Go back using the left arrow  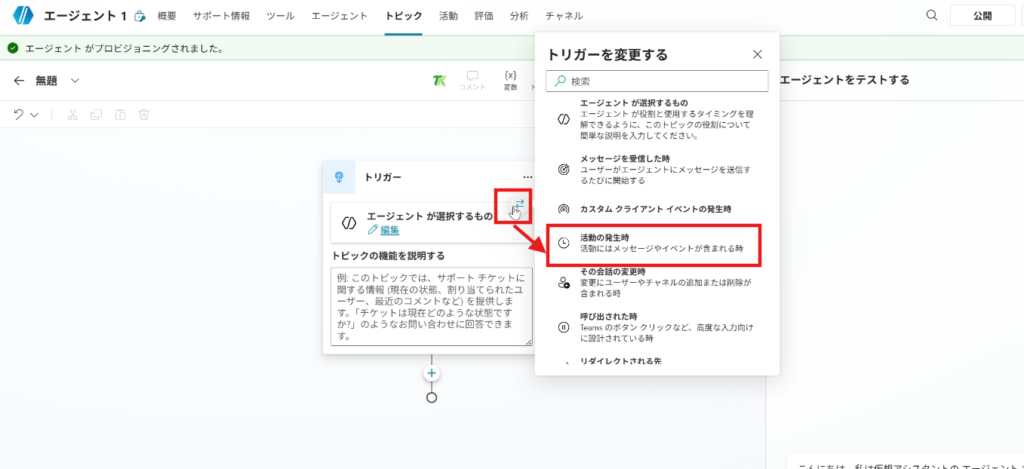18,81
